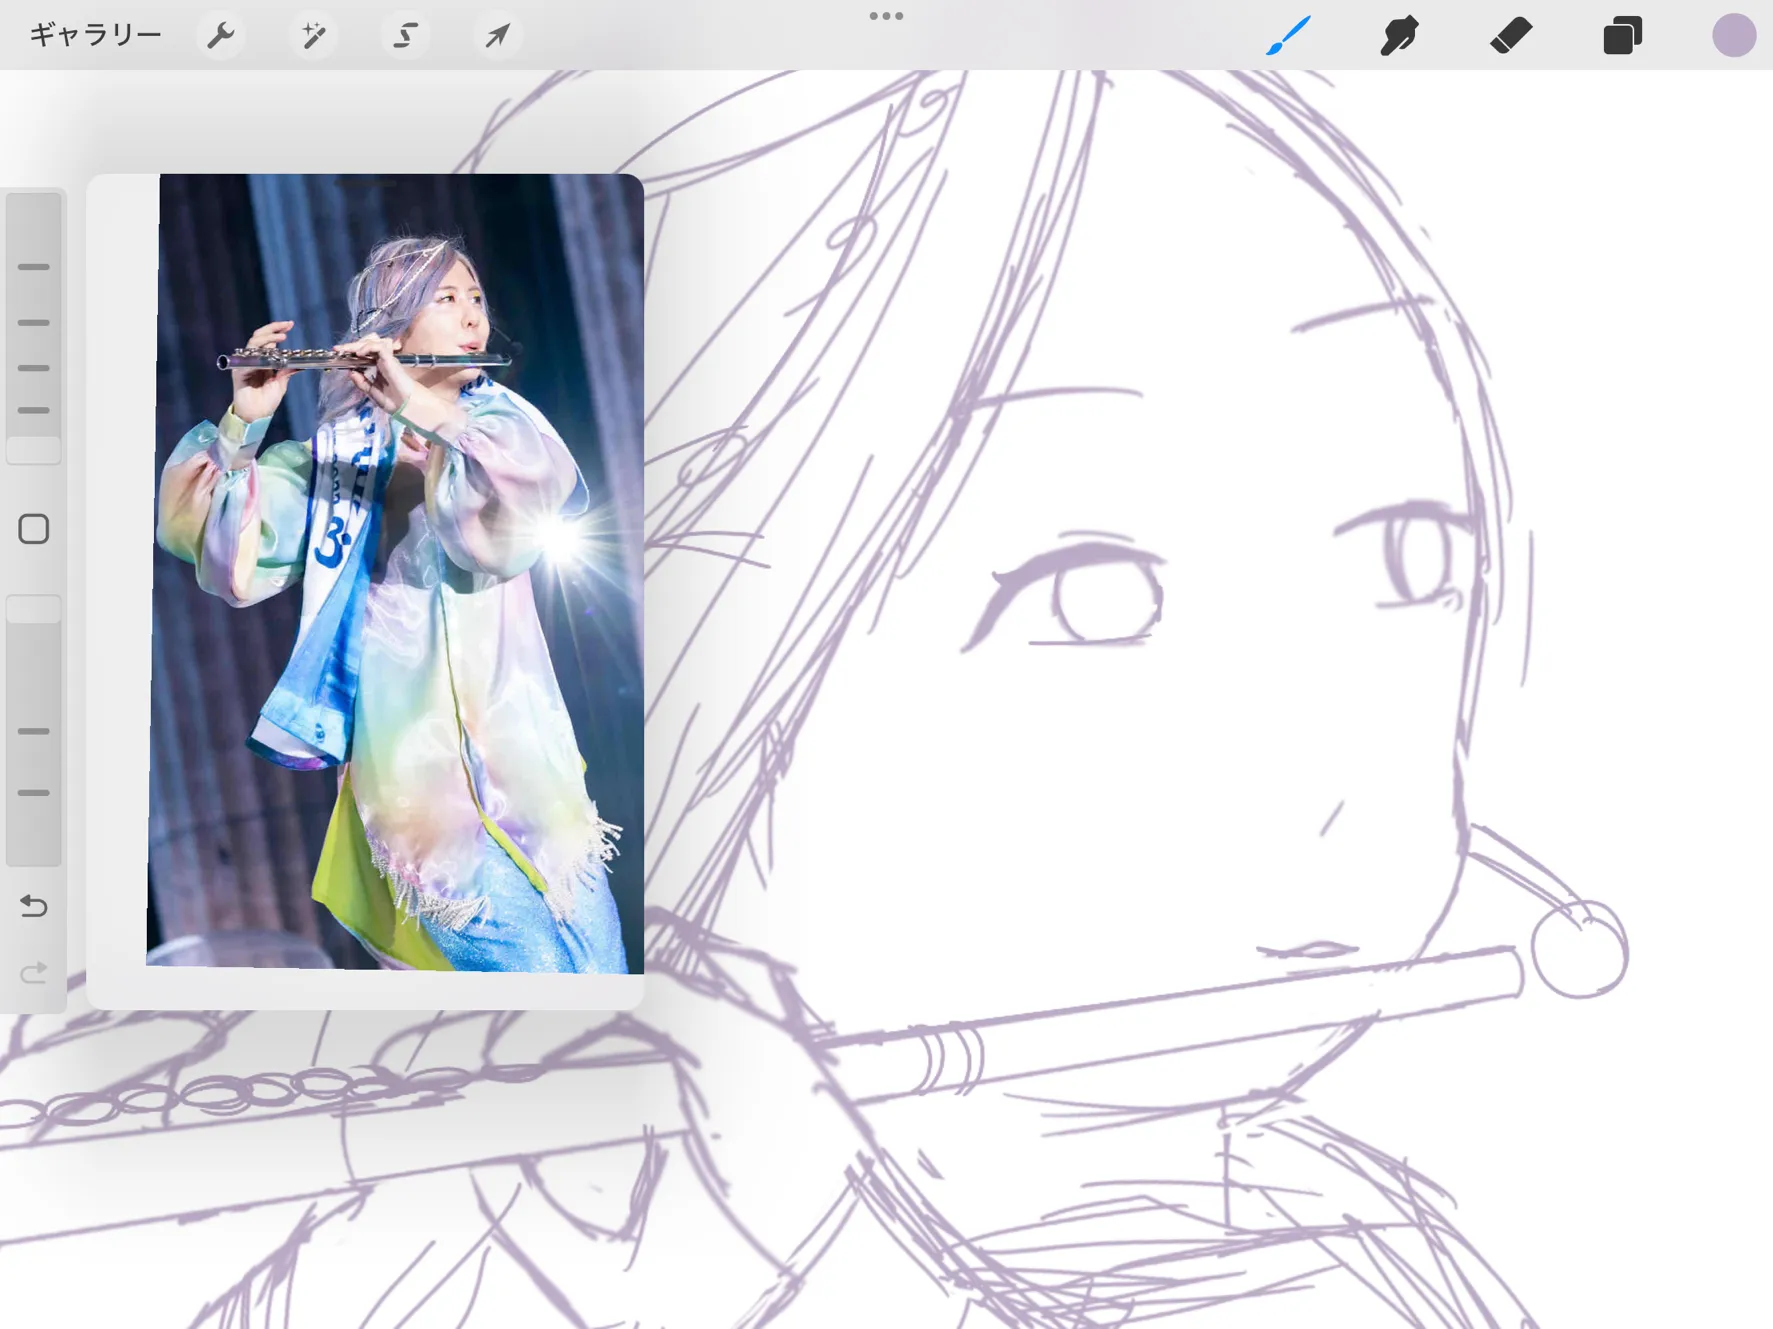The image size is (1773, 1329).
Task: Tap the three-dot multitasking menu
Action: click(886, 16)
